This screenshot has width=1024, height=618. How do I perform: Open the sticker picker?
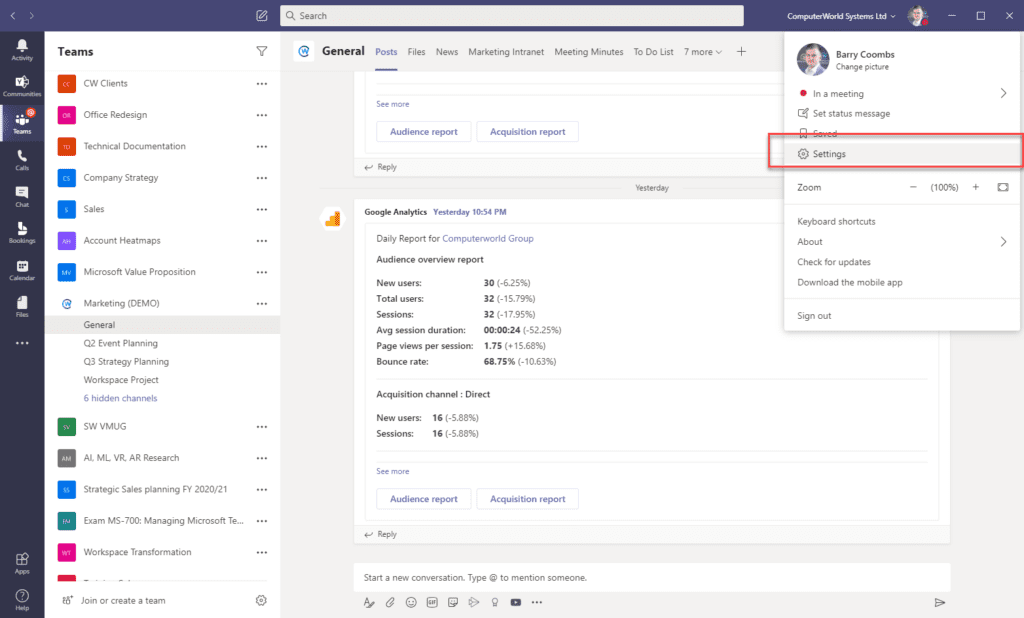453,602
